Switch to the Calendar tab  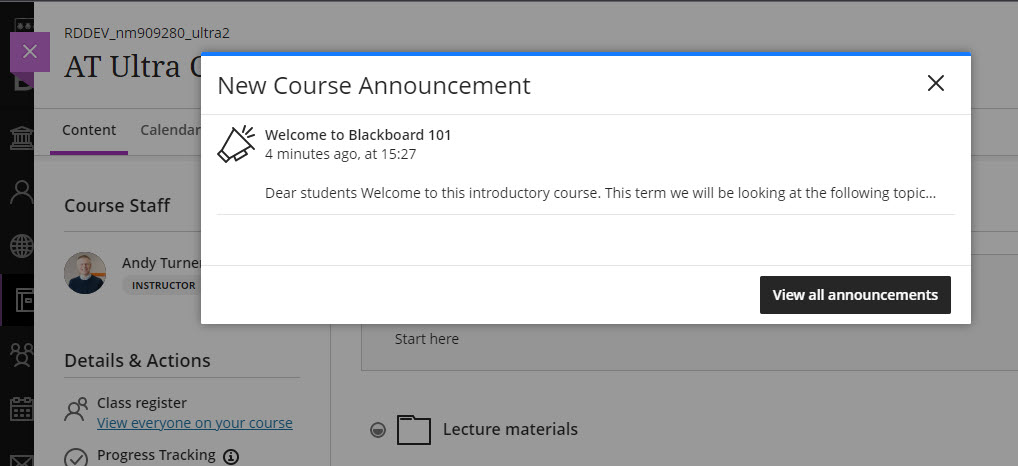(x=170, y=130)
